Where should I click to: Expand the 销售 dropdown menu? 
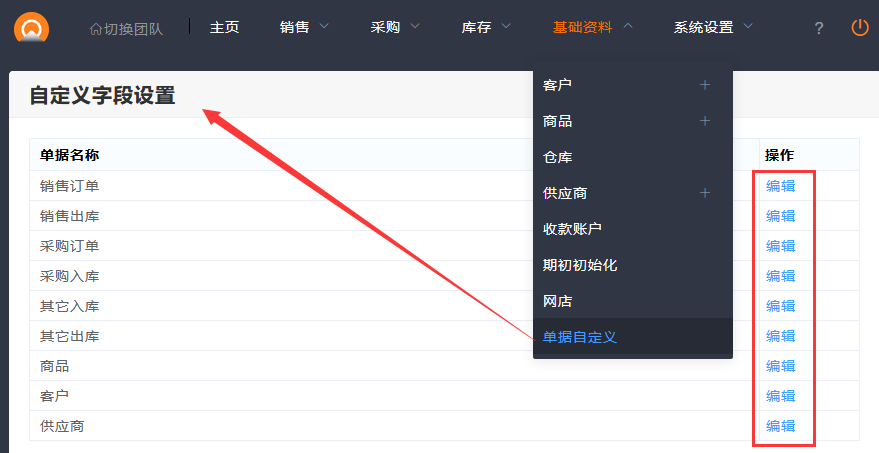pyautogui.click(x=304, y=28)
